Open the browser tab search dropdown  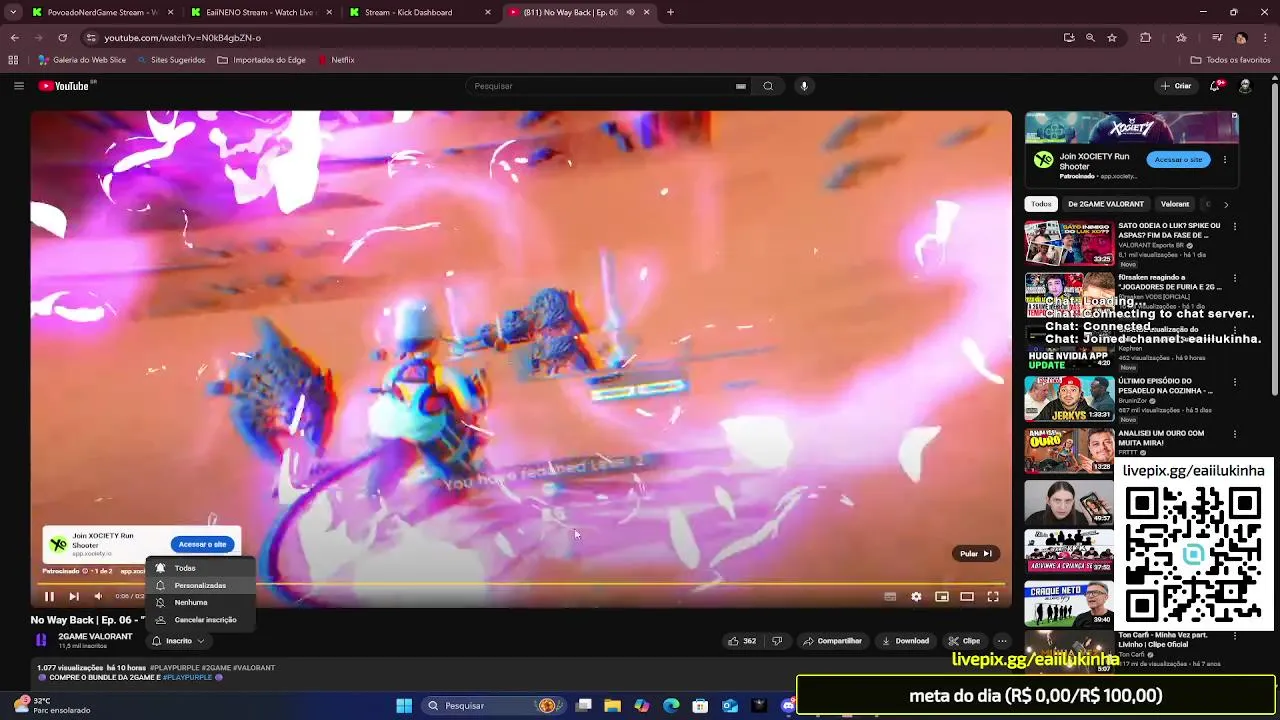[13, 12]
